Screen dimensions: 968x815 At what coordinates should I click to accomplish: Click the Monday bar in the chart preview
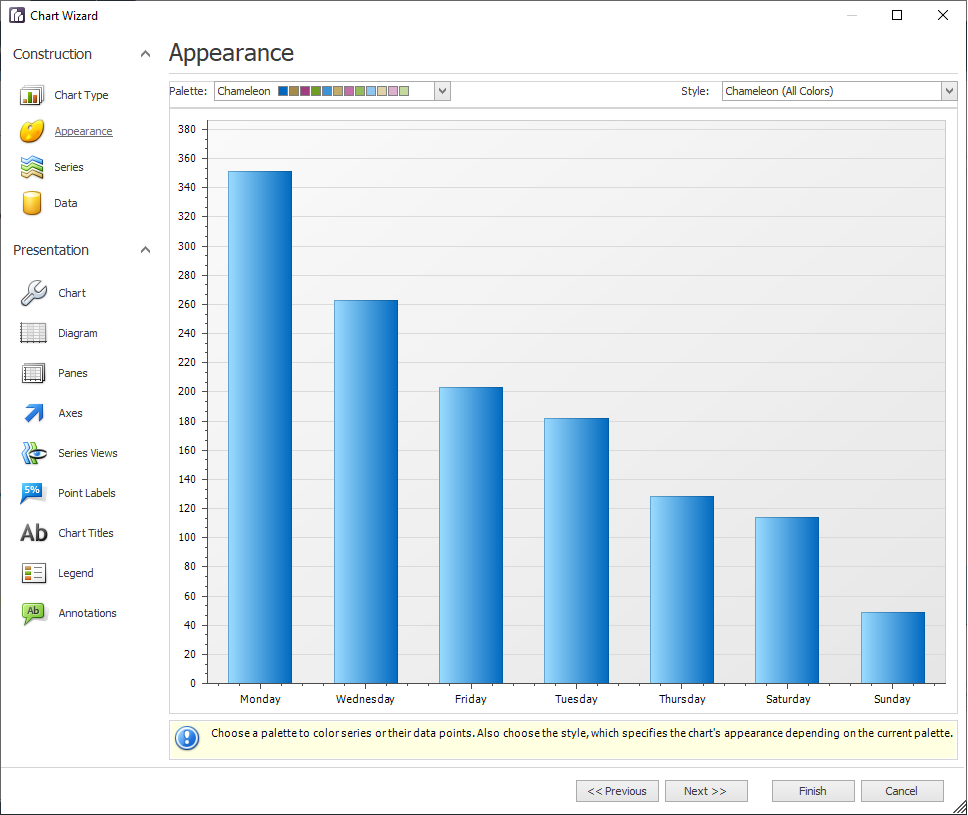click(x=259, y=420)
